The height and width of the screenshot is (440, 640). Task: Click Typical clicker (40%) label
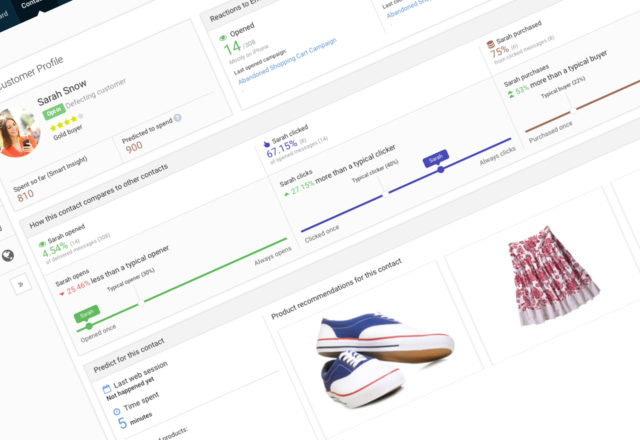(x=375, y=170)
